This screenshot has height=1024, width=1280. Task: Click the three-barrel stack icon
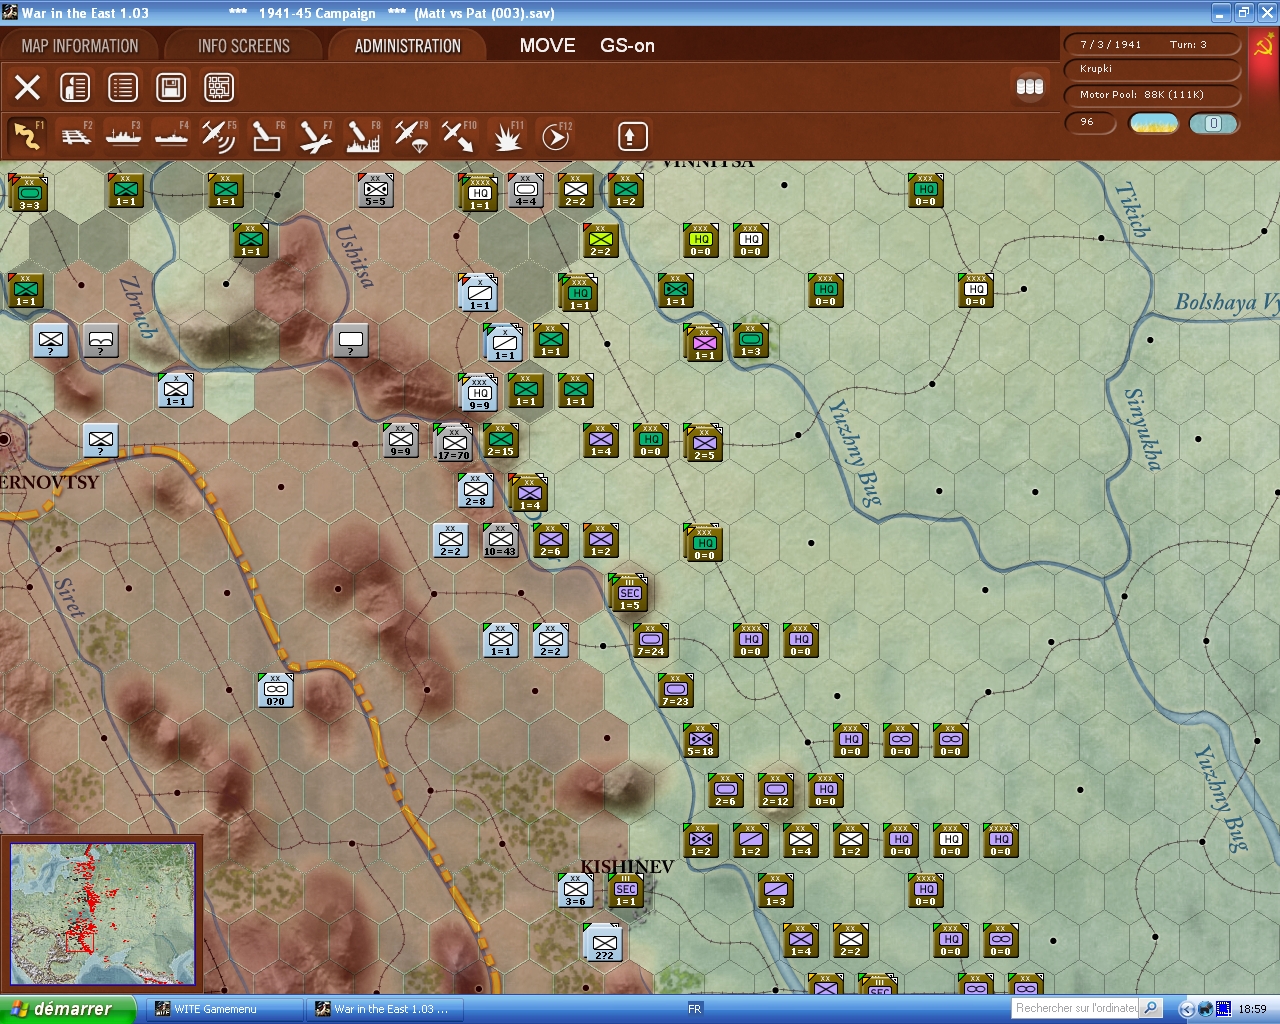pos(1030,87)
